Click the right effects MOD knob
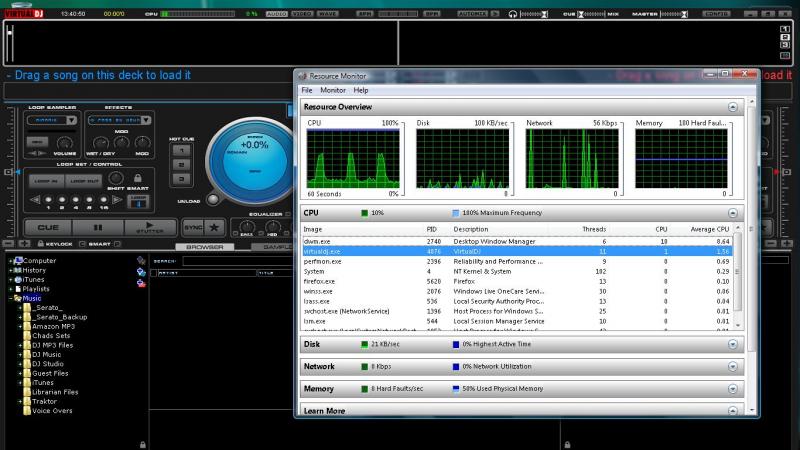This screenshot has height=450, width=800. 142,143
